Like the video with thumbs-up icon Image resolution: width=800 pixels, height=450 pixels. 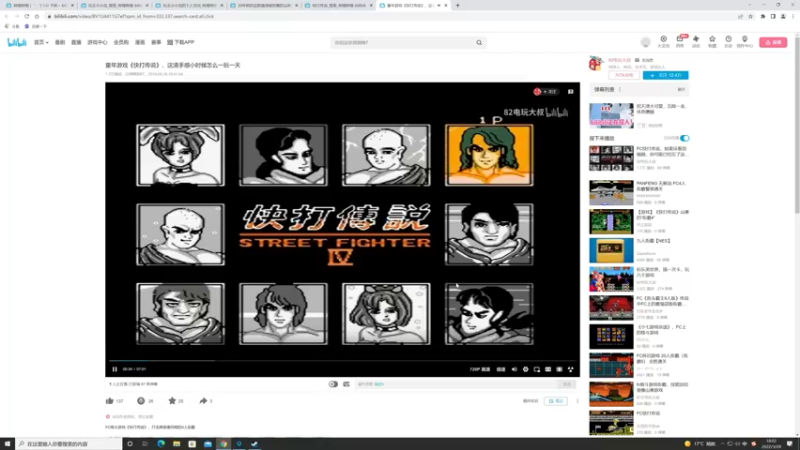point(110,401)
